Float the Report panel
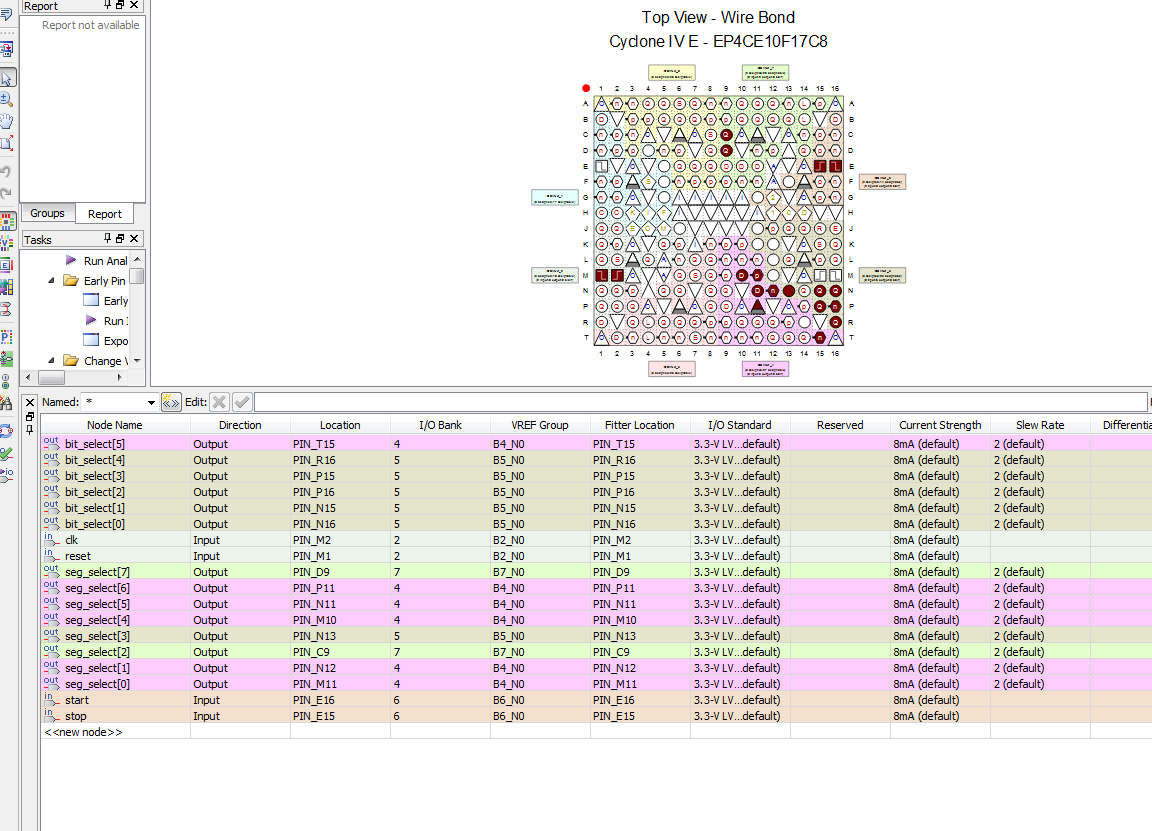 (120, 5)
